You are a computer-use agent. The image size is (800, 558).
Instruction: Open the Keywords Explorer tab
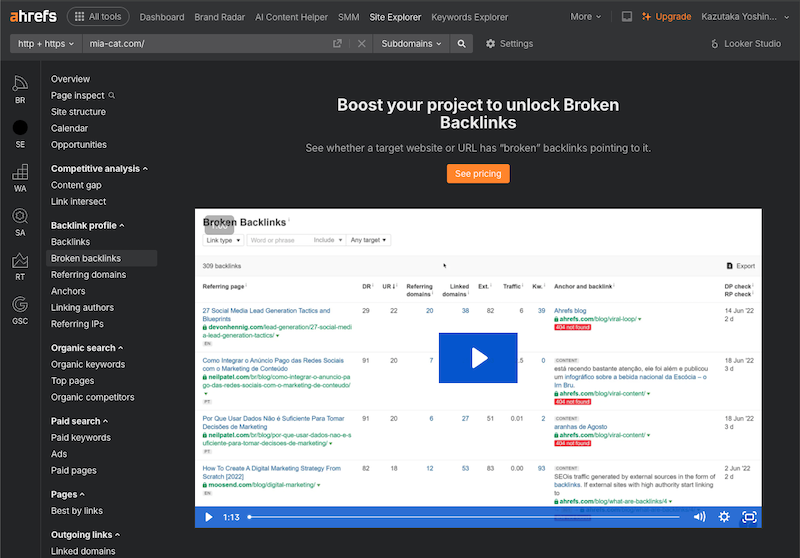point(470,17)
